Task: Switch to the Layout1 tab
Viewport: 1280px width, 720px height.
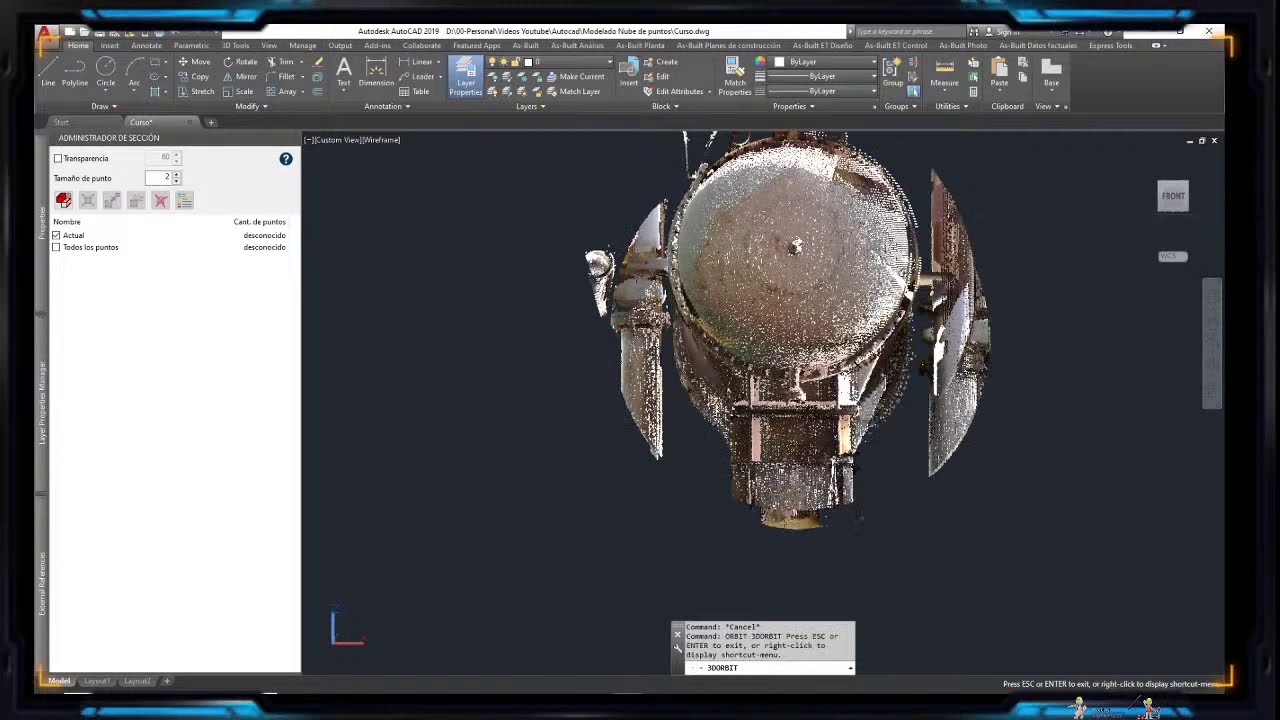Action: point(97,681)
